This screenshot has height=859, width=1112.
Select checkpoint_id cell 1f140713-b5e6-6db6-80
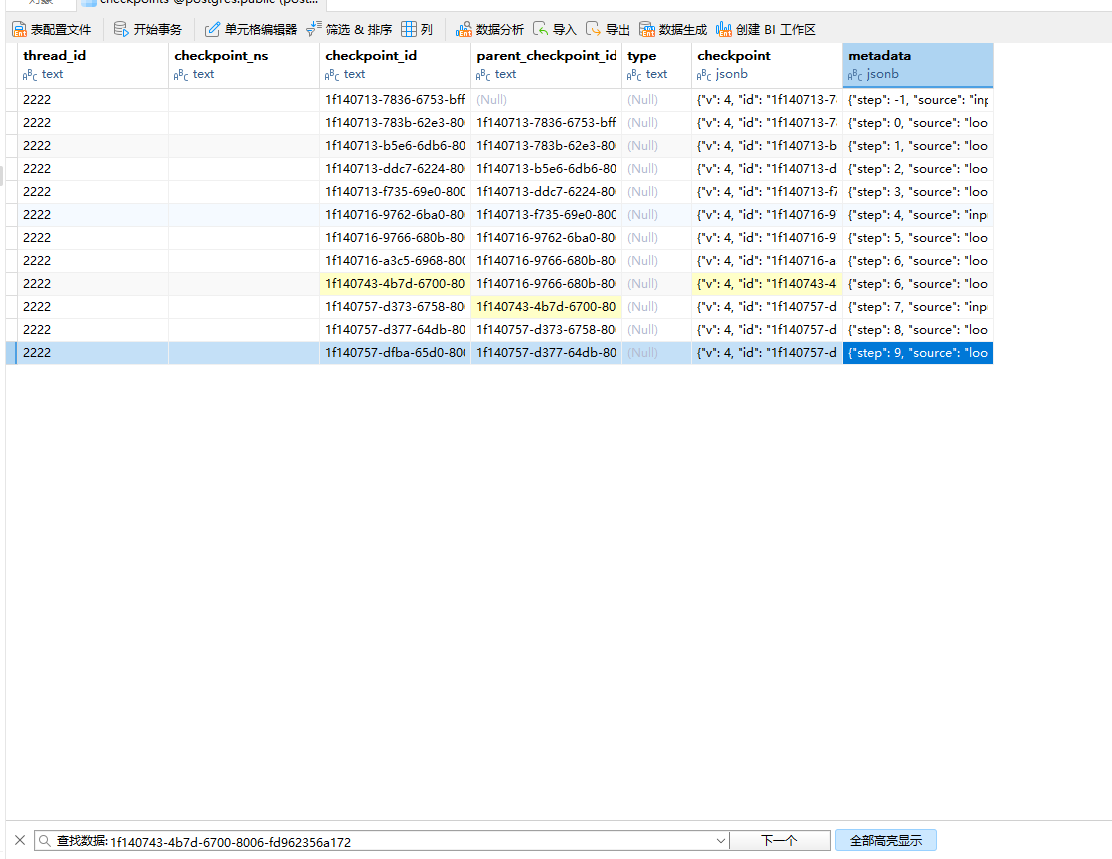pos(395,145)
